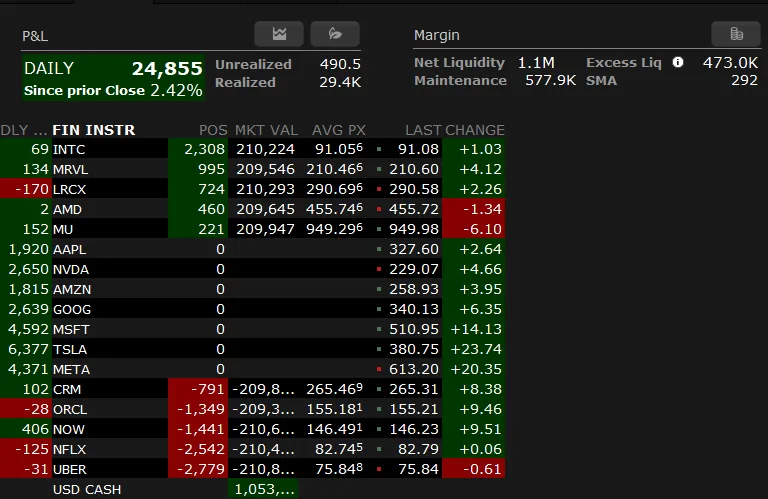
Task: Click the UBER position -2,779
Action: (200, 469)
